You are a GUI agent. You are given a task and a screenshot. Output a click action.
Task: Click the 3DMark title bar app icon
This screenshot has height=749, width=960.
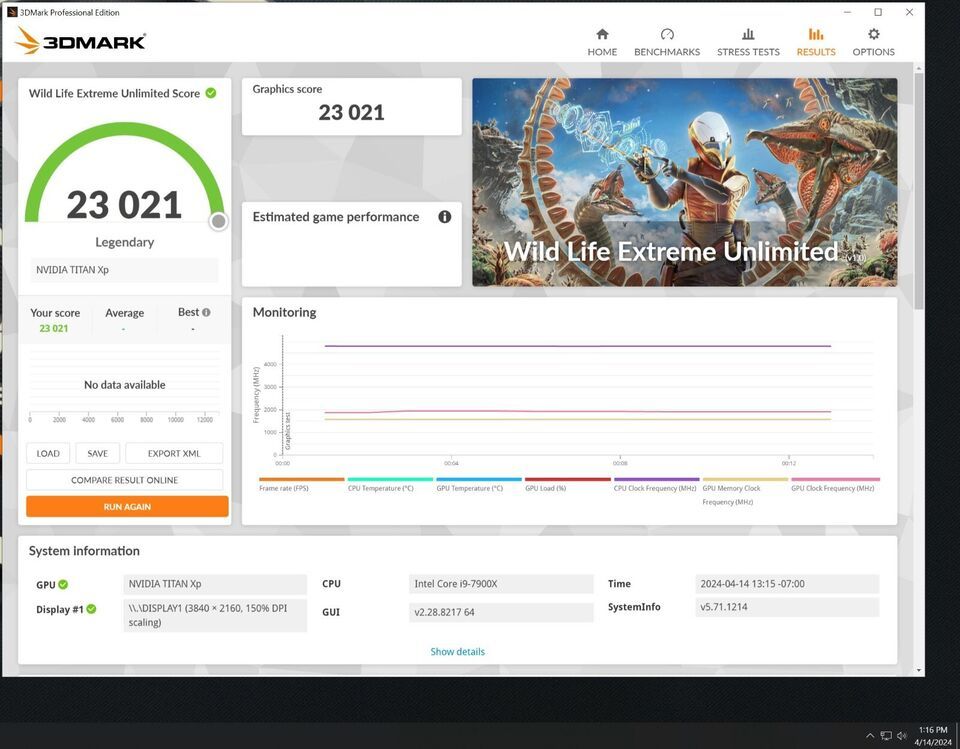click(x=12, y=12)
